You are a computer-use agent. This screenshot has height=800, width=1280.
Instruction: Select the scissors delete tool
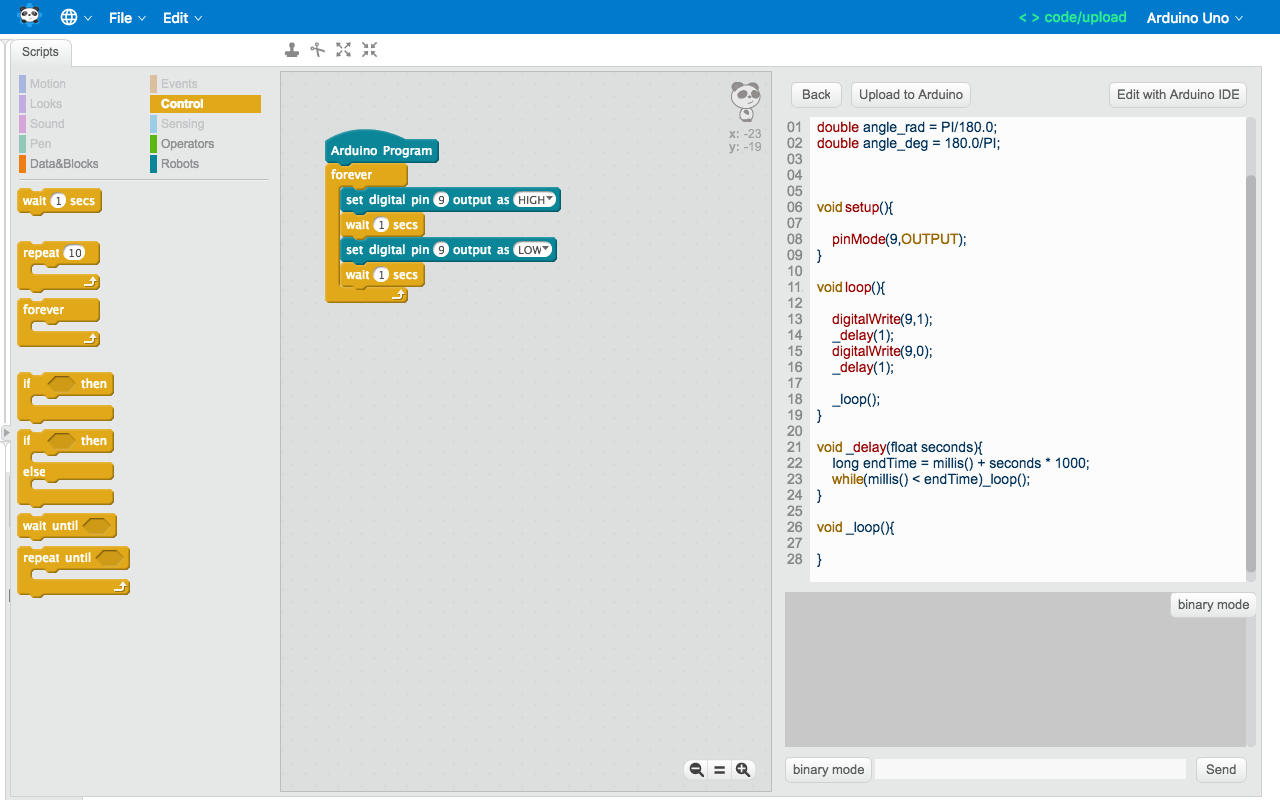tap(317, 49)
